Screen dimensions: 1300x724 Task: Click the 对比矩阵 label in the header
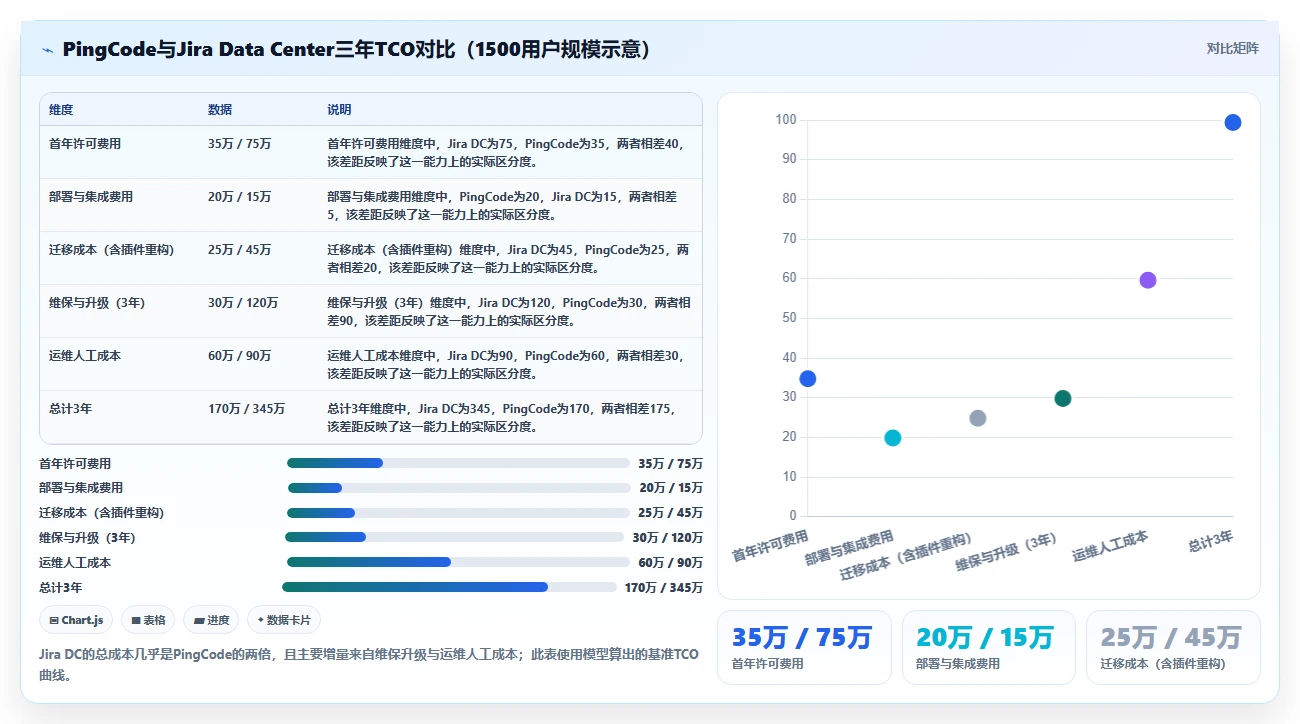click(x=1232, y=49)
